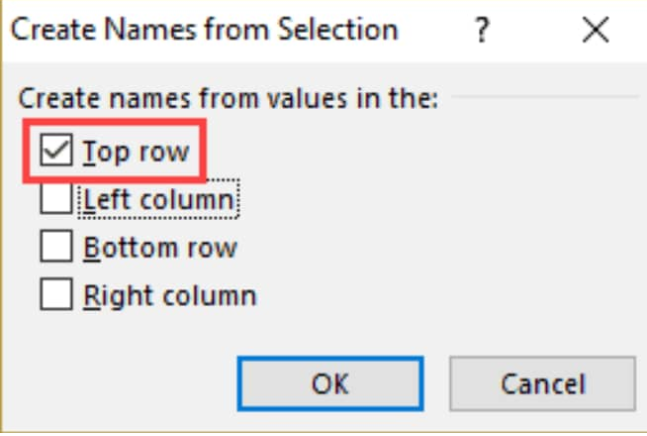Viewport: 647px width, 436px height.
Task: Enable the Left column checkbox
Action: 57,198
